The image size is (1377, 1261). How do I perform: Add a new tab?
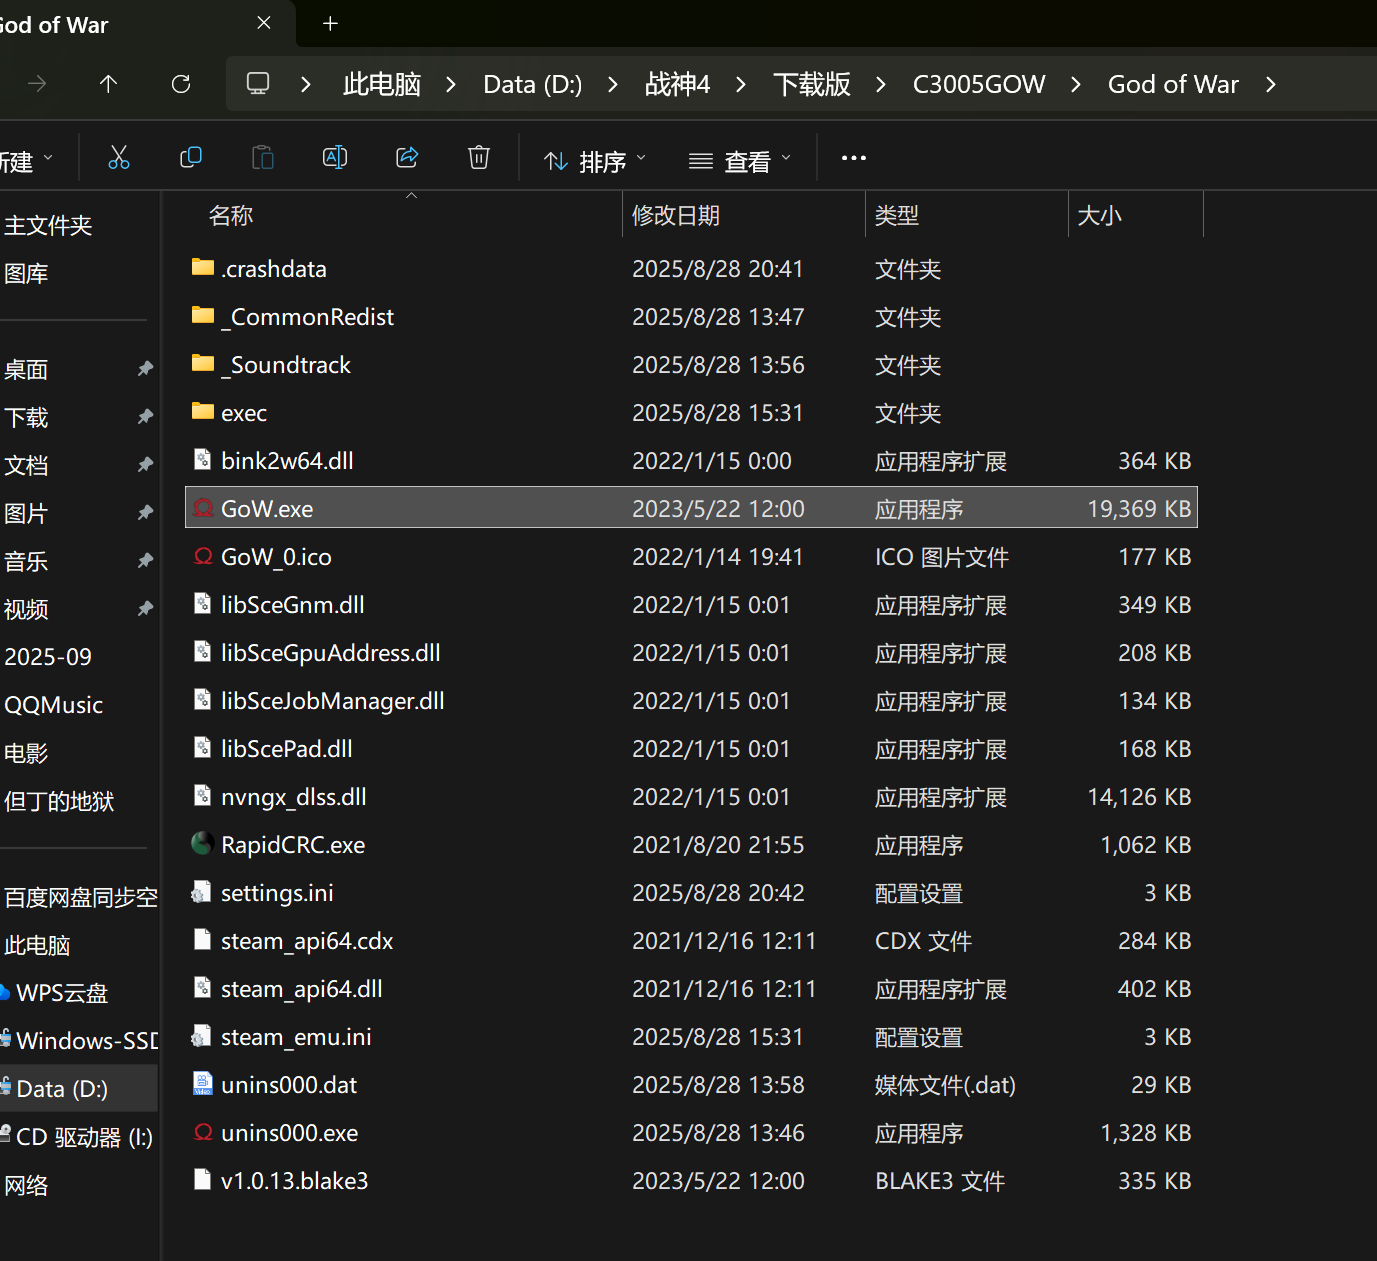(x=330, y=23)
